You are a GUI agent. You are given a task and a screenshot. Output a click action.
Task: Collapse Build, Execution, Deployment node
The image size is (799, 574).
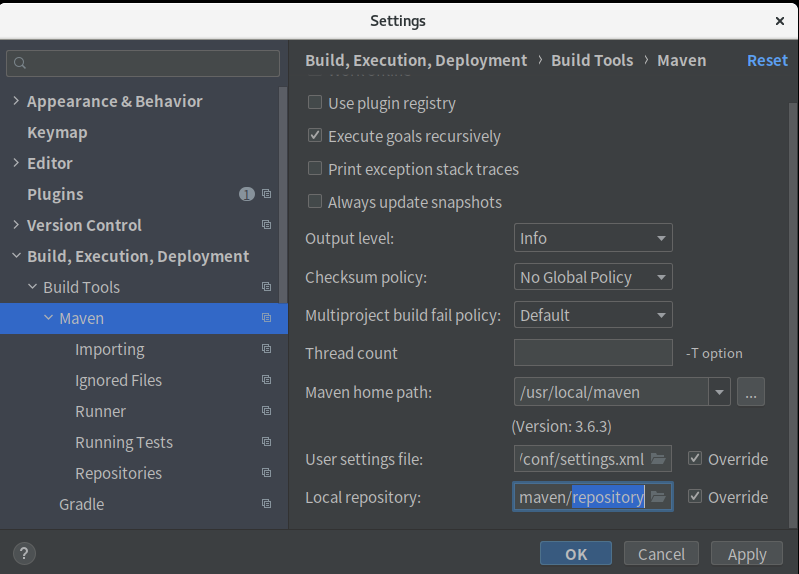[x=16, y=256]
